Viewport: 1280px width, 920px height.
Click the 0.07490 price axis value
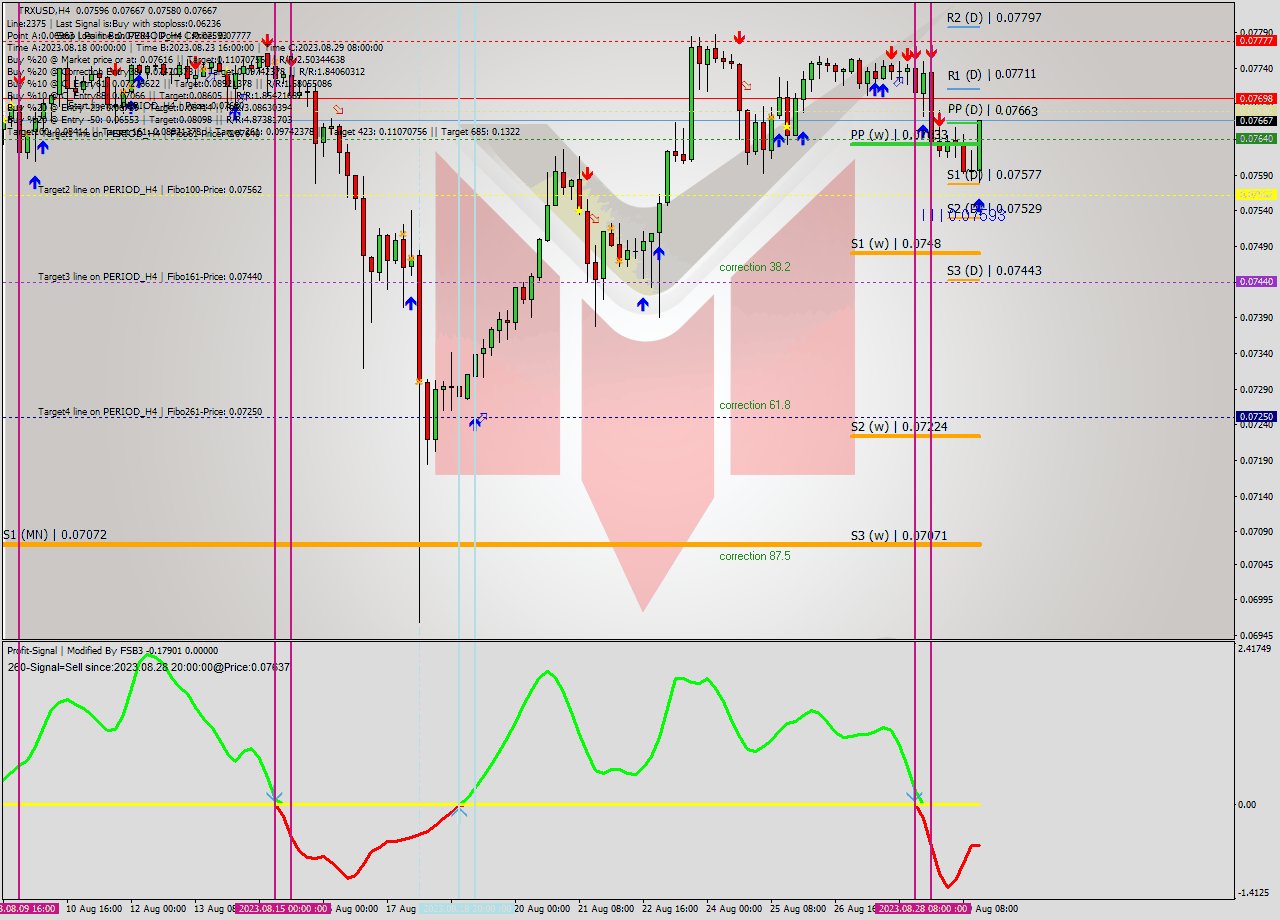(x=1256, y=247)
